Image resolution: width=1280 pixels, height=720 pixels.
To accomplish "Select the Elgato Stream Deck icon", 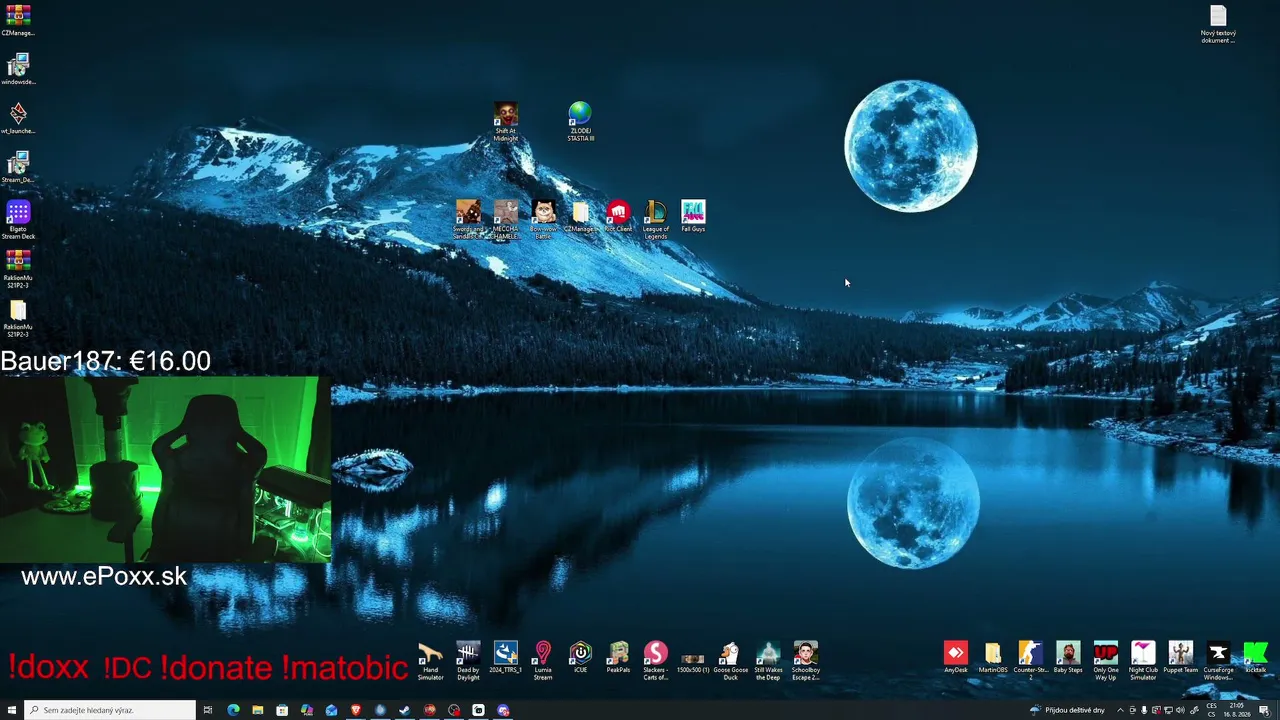I will pyautogui.click(x=18, y=220).
